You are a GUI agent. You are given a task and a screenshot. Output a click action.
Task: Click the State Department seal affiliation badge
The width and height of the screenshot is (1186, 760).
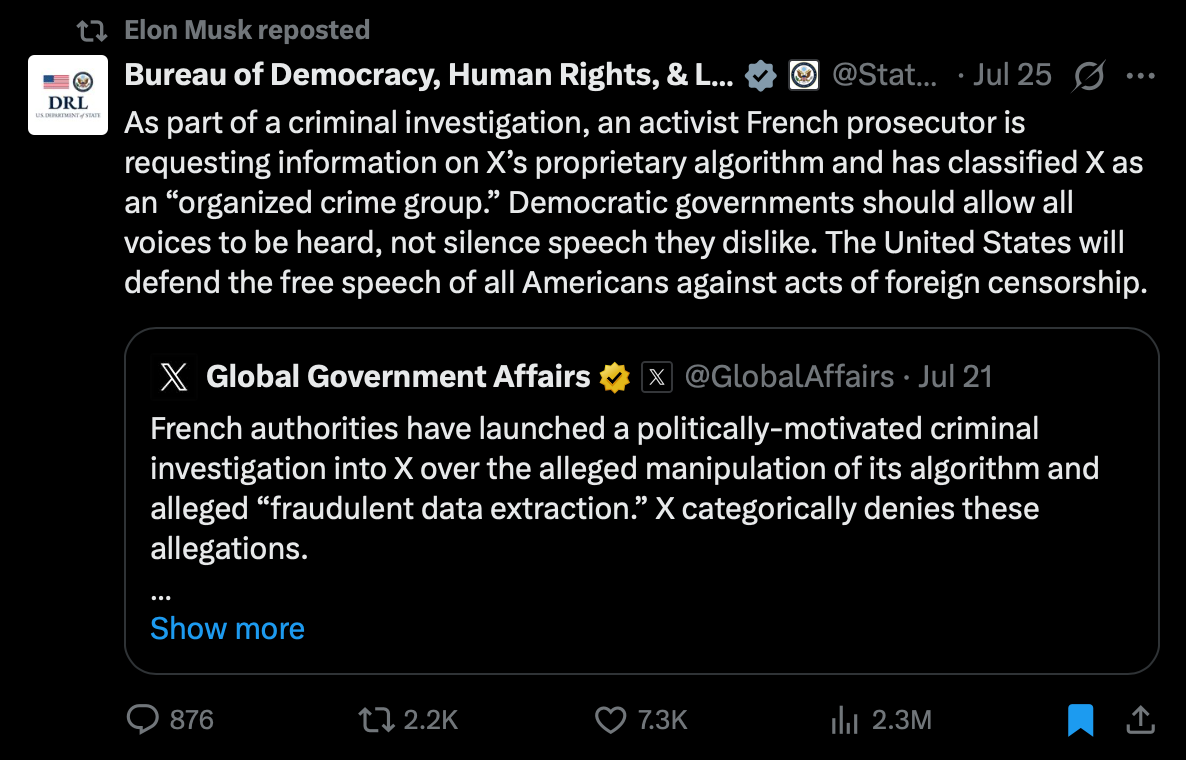[x=804, y=76]
